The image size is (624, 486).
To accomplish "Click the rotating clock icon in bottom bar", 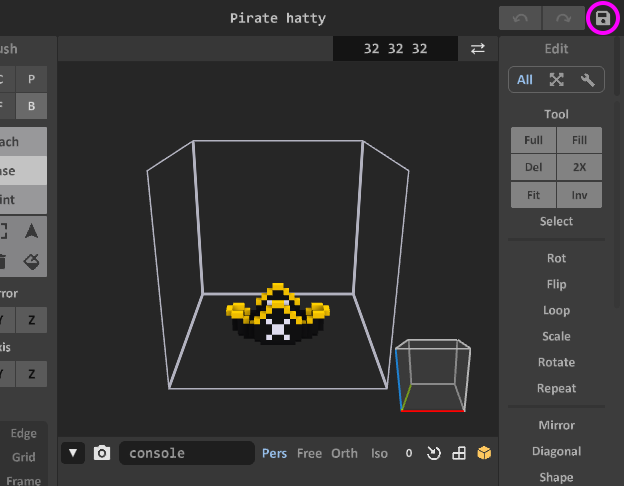I will (x=434, y=453).
